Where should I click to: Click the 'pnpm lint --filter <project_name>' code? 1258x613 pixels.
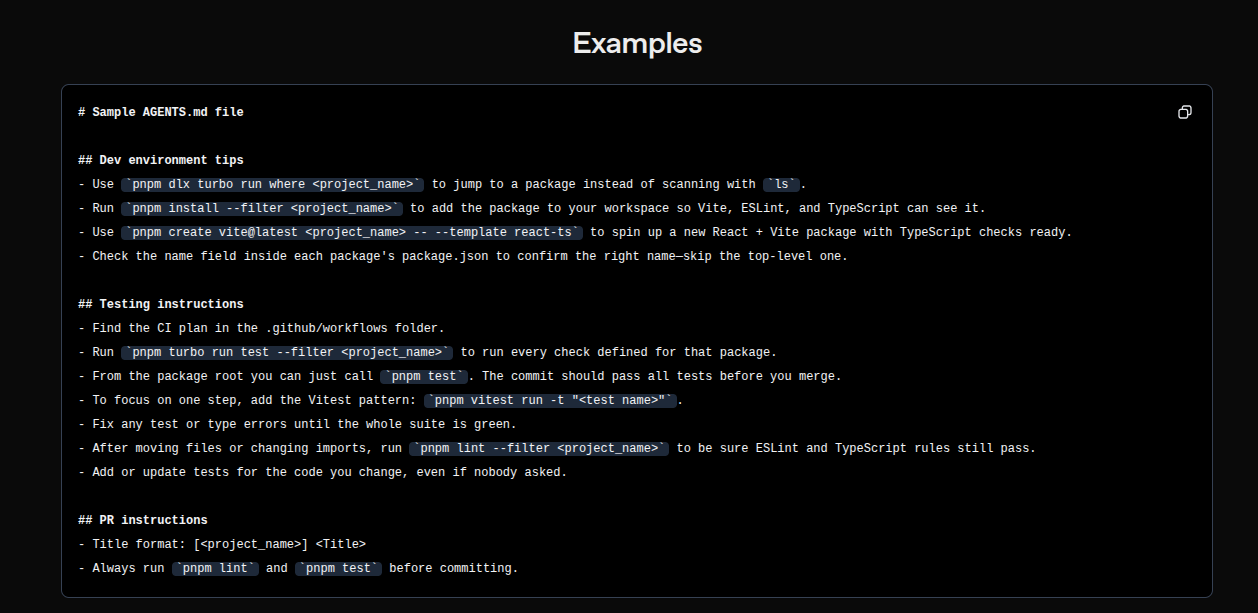pyautogui.click(x=539, y=448)
